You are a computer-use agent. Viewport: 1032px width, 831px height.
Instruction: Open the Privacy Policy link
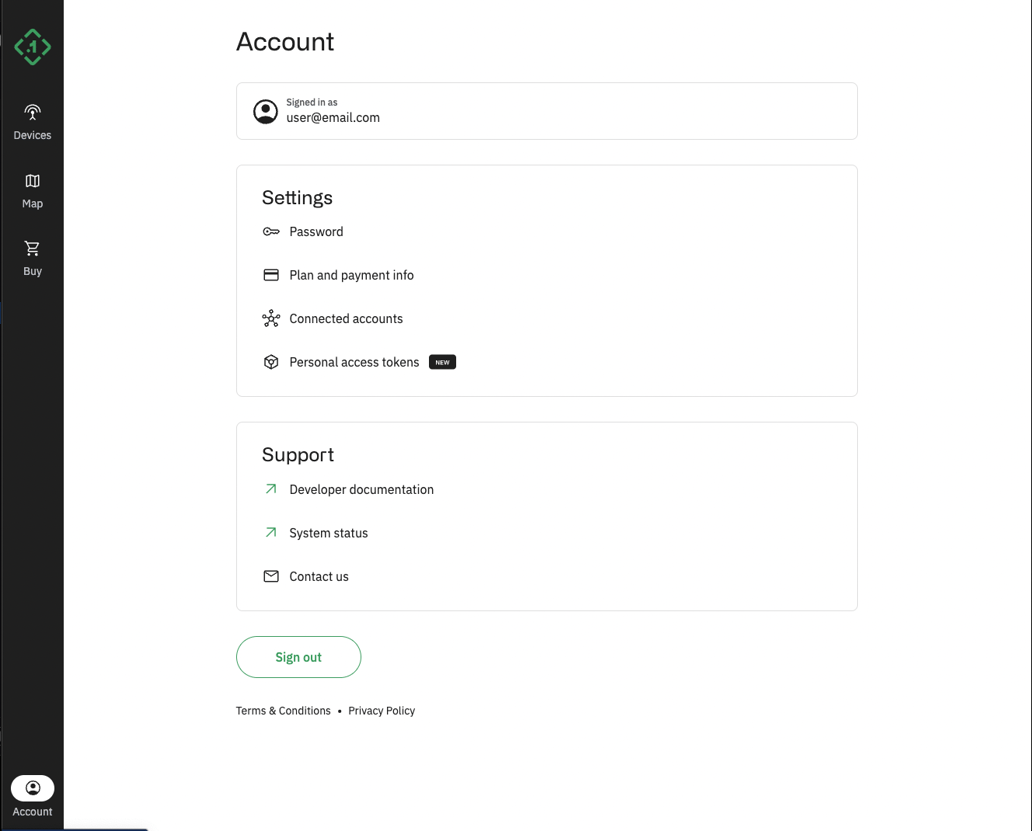381,710
